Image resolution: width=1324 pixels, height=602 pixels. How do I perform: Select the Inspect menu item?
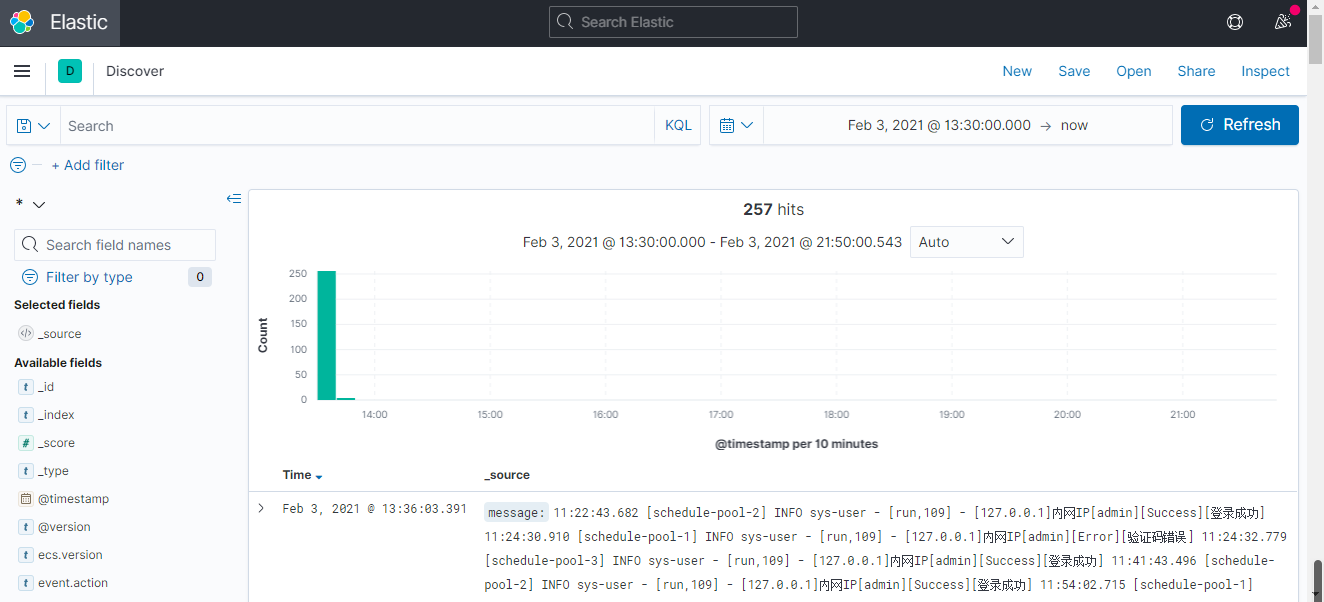[x=1265, y=71]
